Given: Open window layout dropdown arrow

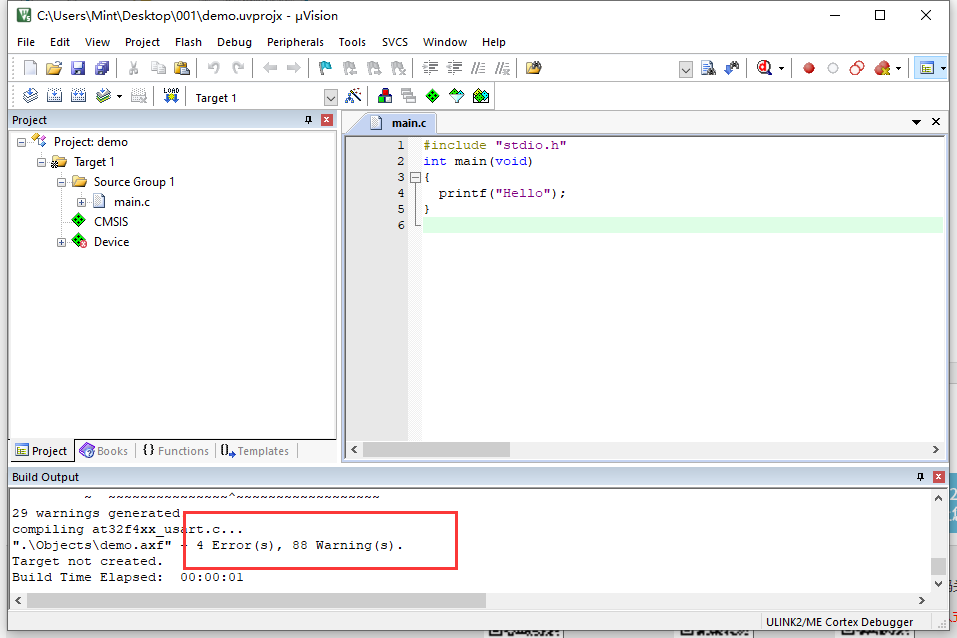Looking at the screenshot, I should (943, 68).
